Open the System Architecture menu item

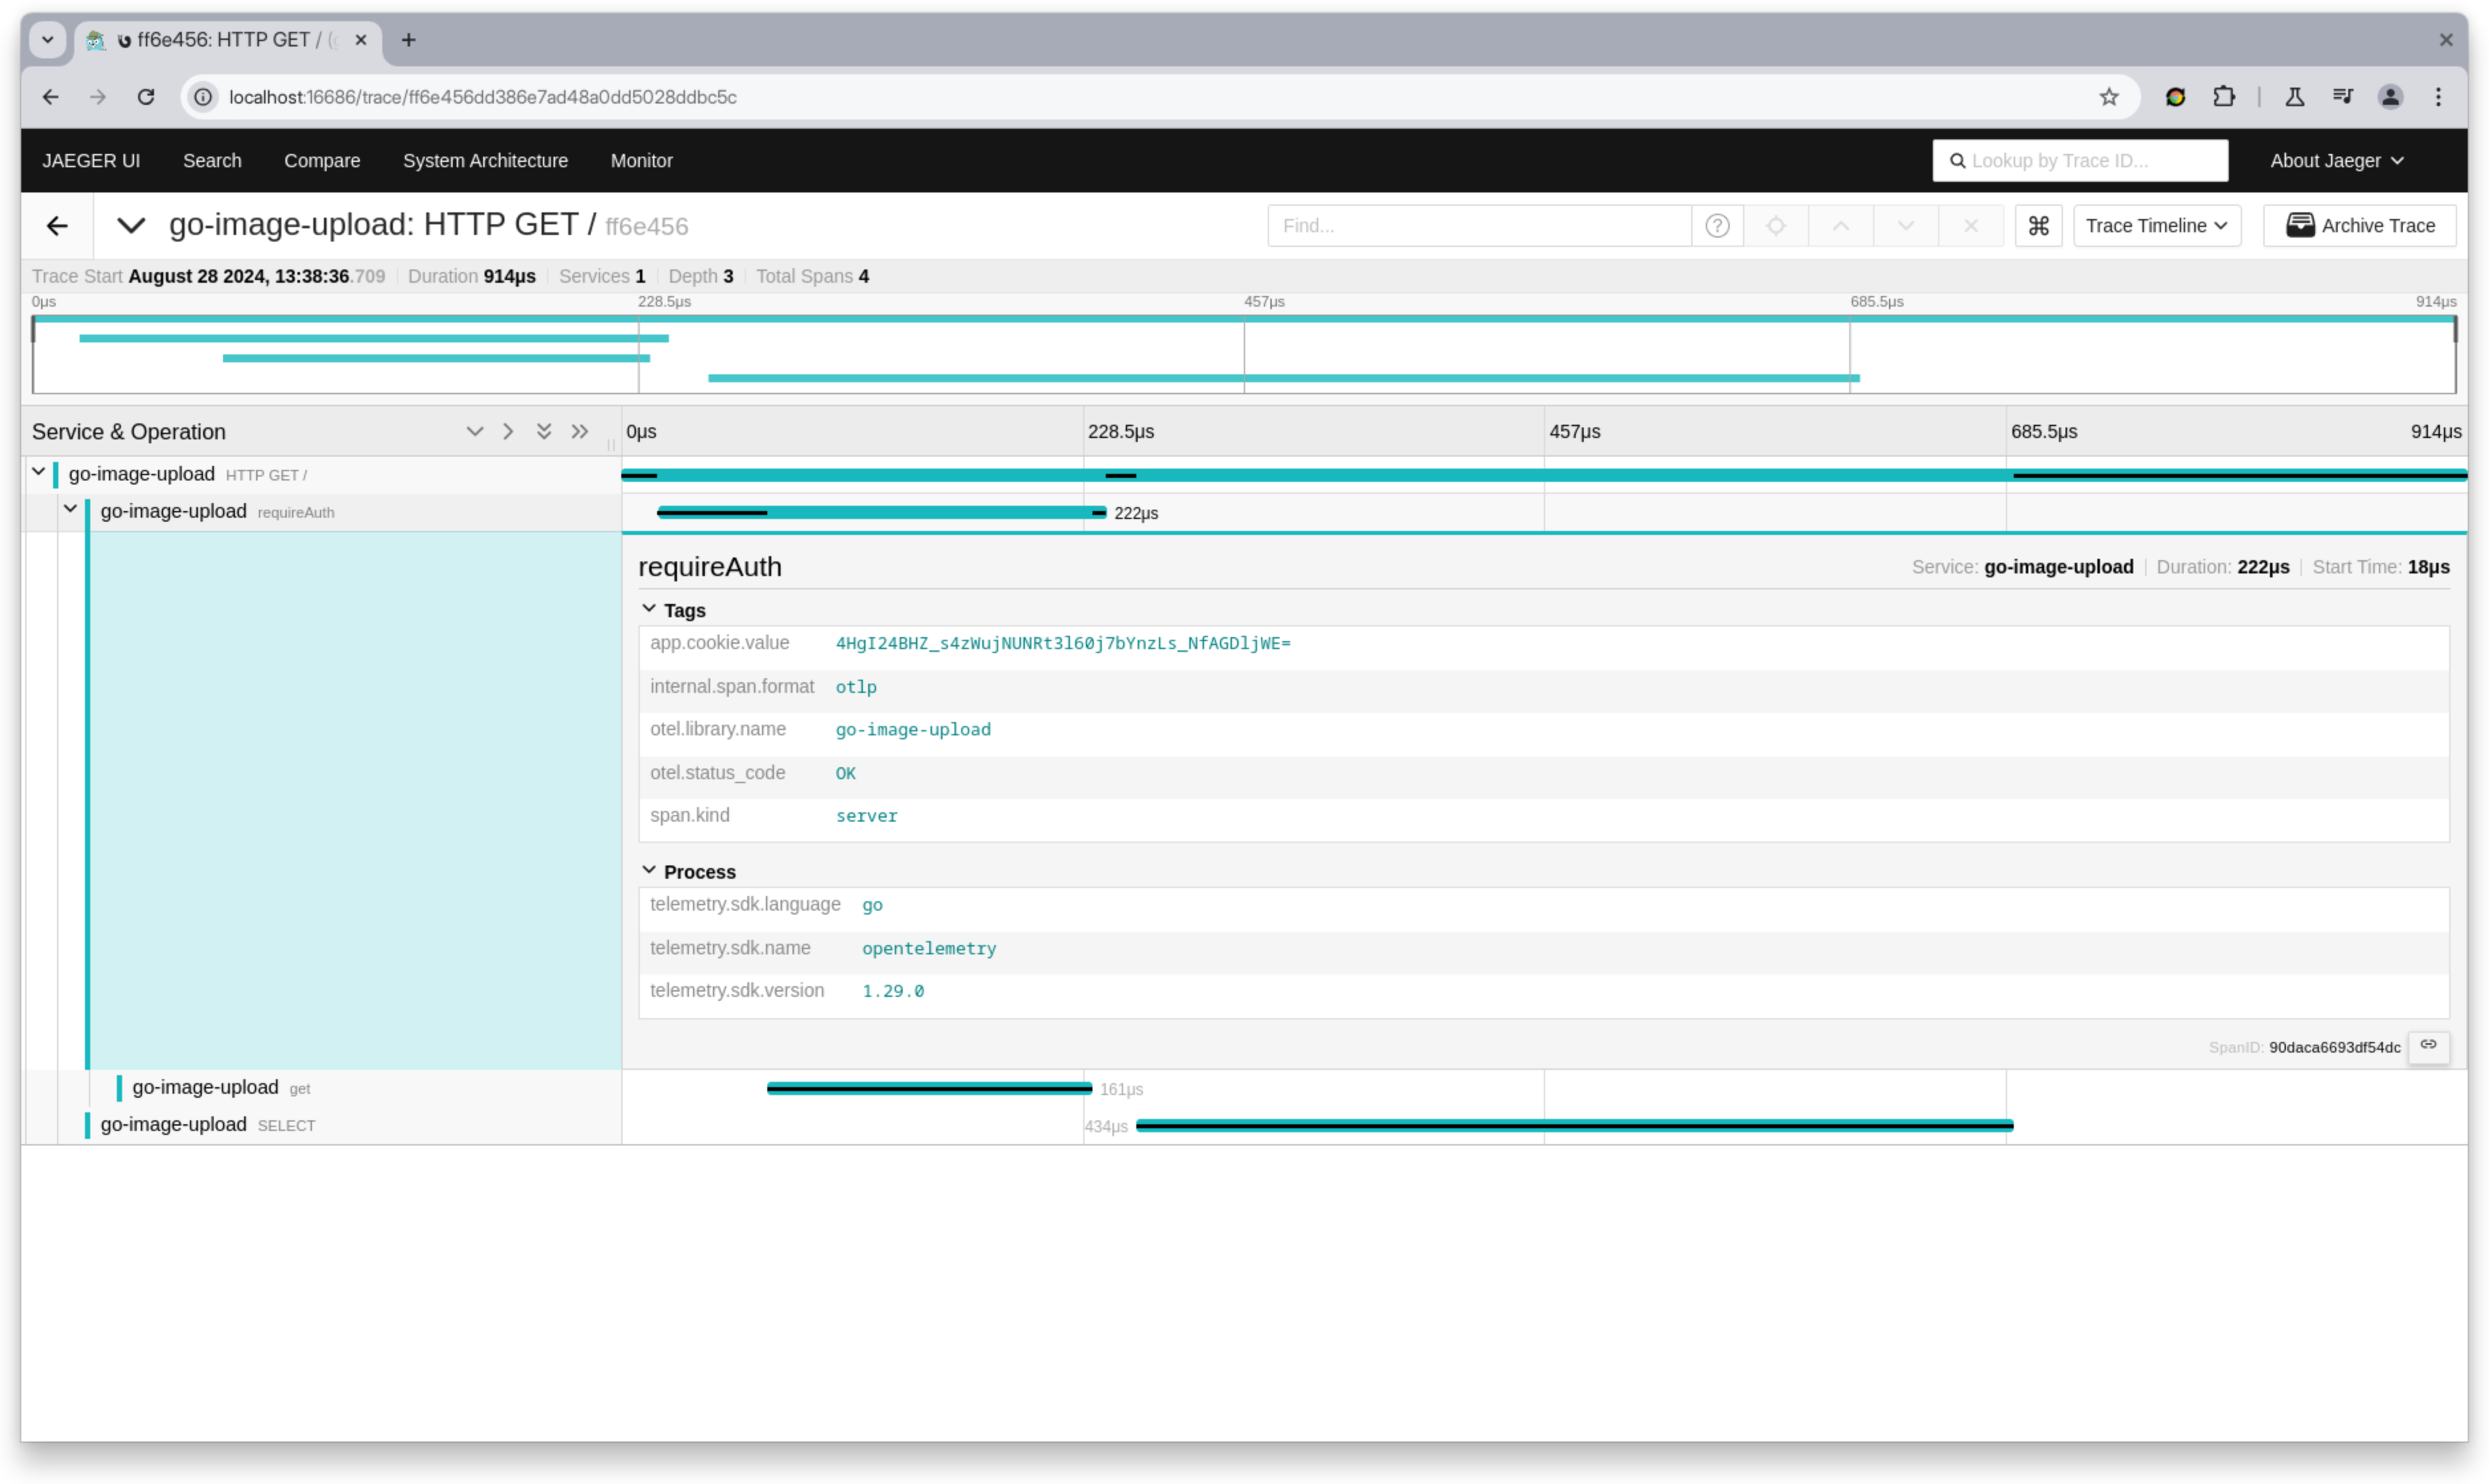click(485, 160)
